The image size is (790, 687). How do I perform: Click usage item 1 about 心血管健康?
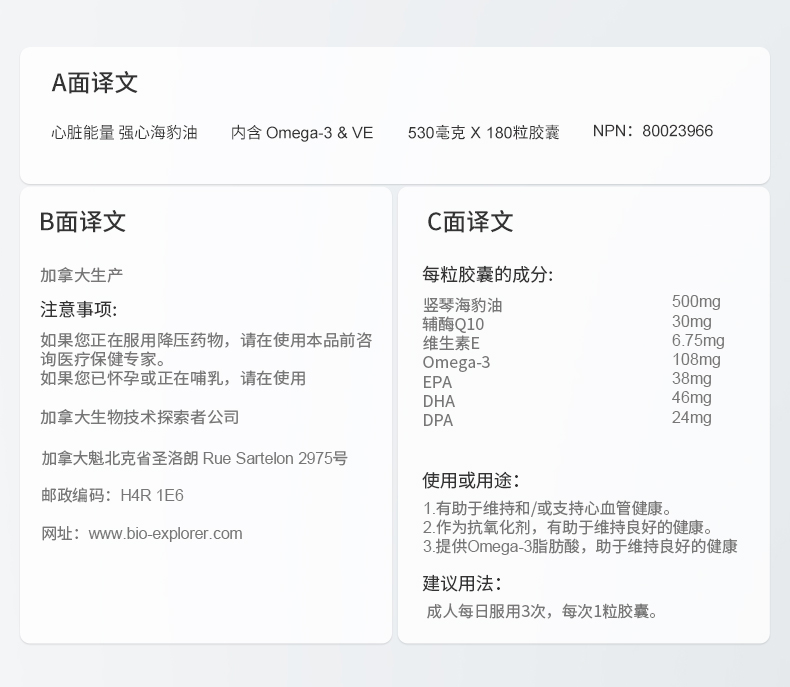point(548,508)
